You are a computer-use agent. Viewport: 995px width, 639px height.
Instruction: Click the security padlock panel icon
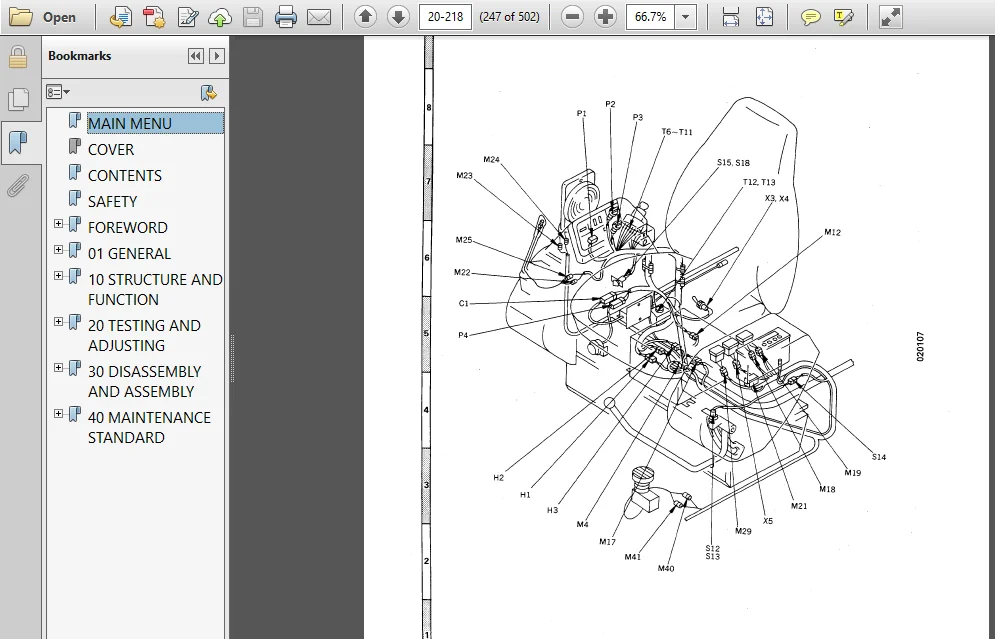[x=18, y=58]
